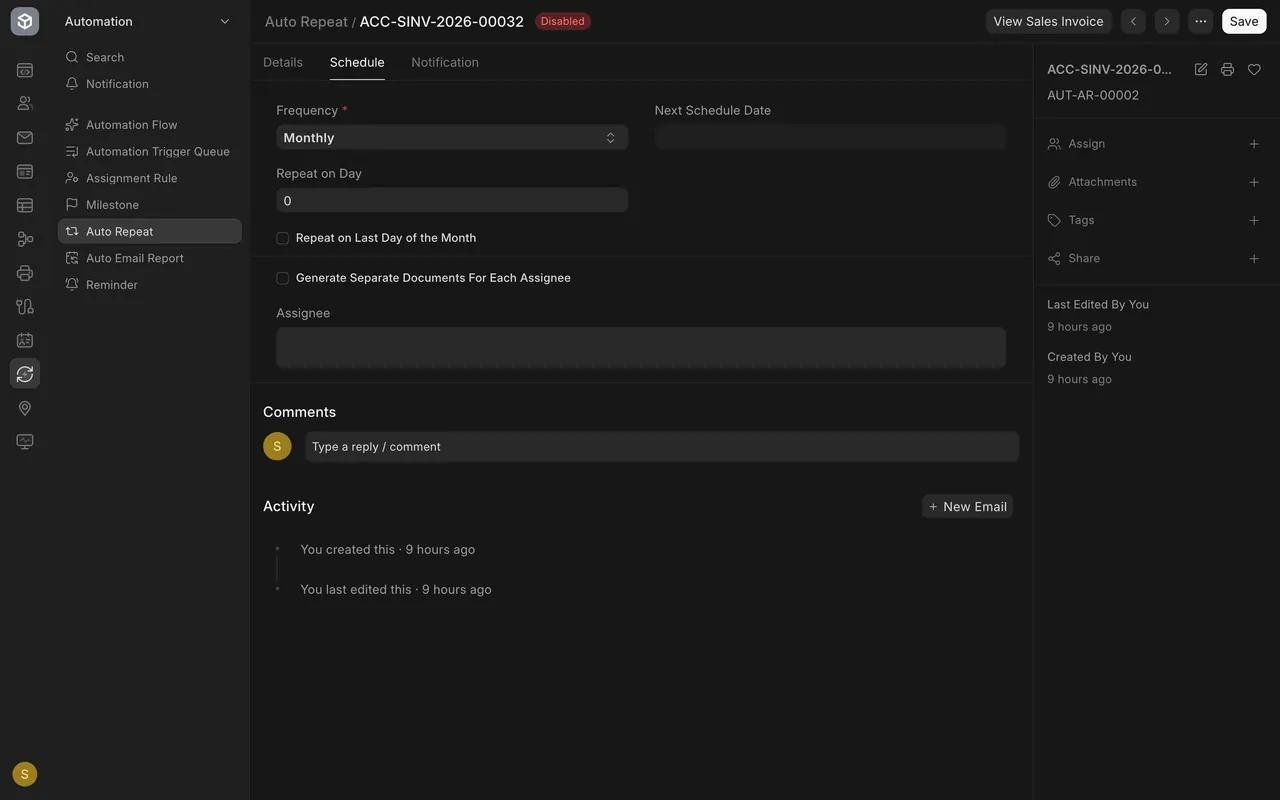Switch to the Notification tab

[445, 62]
